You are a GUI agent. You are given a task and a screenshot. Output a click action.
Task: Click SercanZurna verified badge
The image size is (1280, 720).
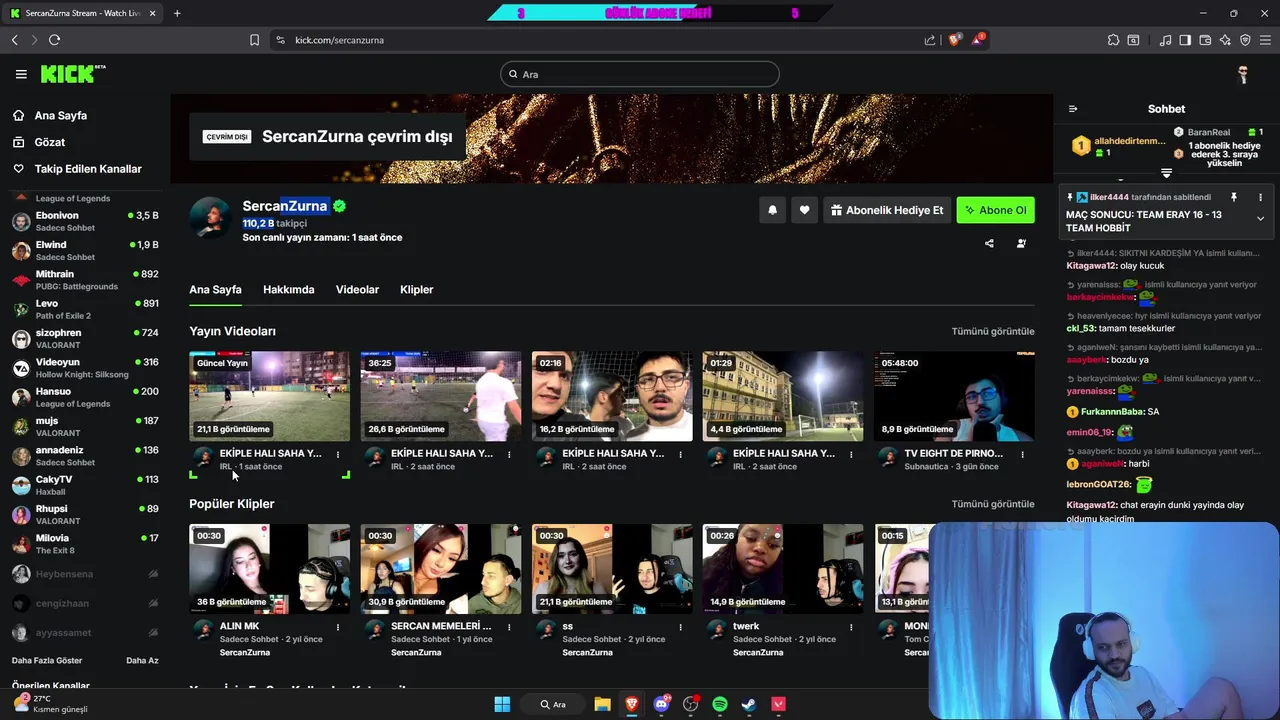pos(339,206)
